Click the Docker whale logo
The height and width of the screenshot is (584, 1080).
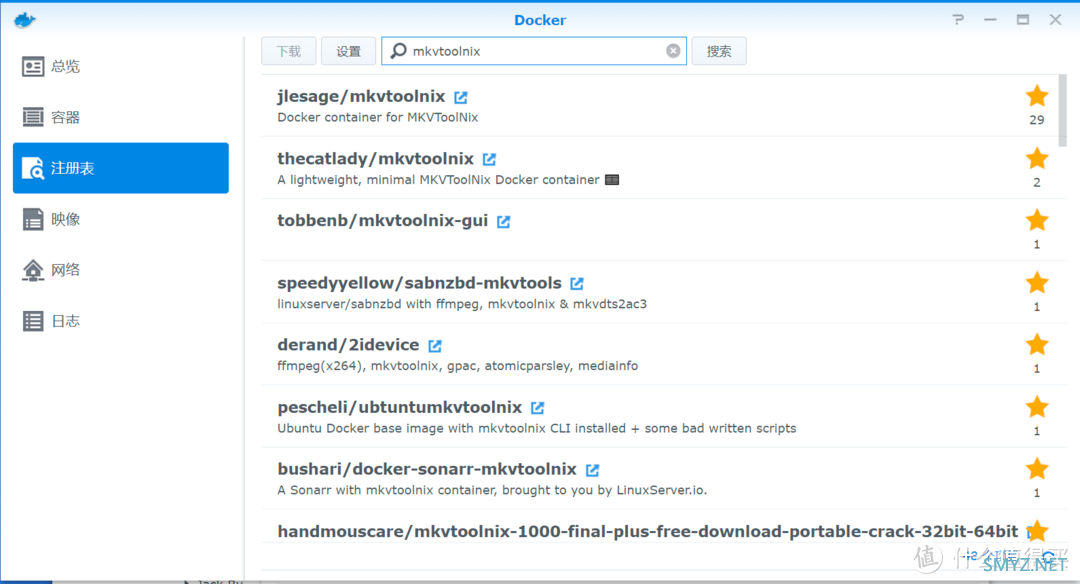pos(25,20)
